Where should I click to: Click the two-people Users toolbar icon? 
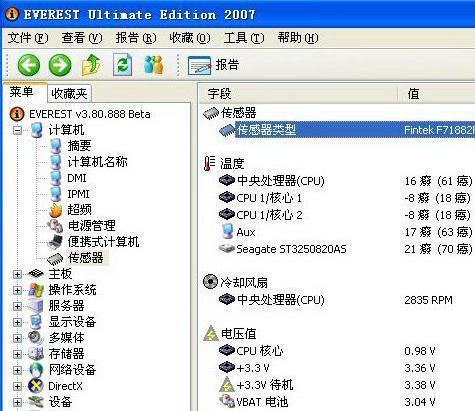point(154,65)
